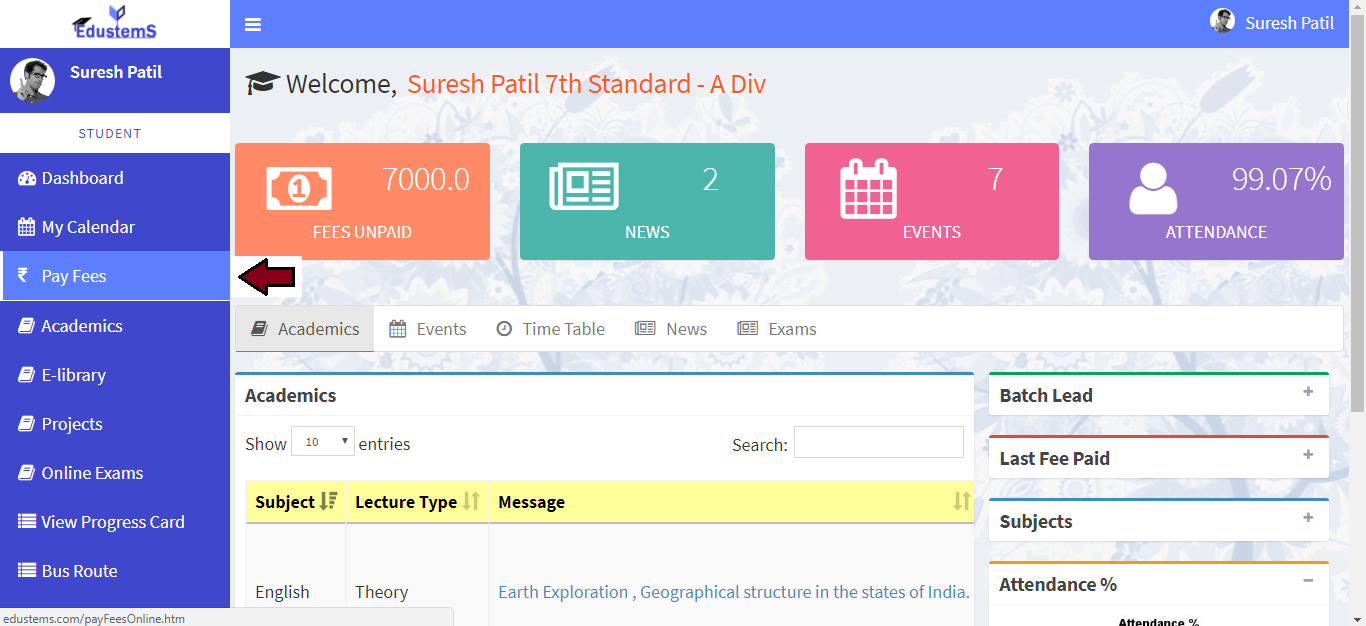The width and height of the screenshot is (1366, 626).
Task: Sort table by Subject column
Action: 296,502
